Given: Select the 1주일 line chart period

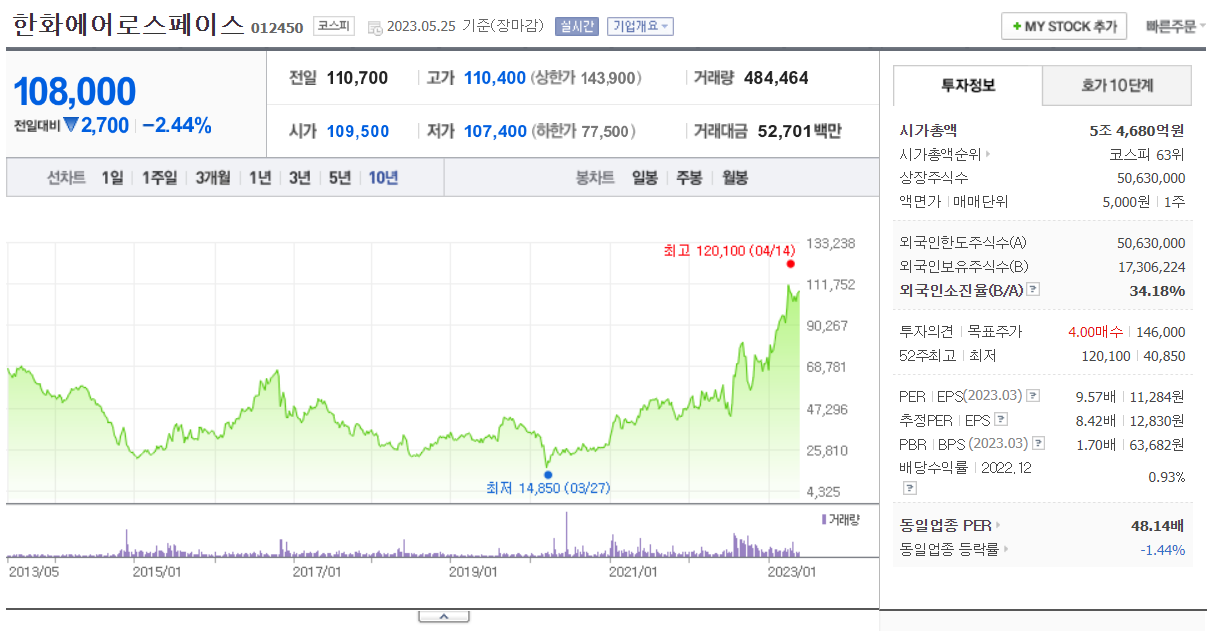Looking at the screenshot, I should tap(159, 178).
